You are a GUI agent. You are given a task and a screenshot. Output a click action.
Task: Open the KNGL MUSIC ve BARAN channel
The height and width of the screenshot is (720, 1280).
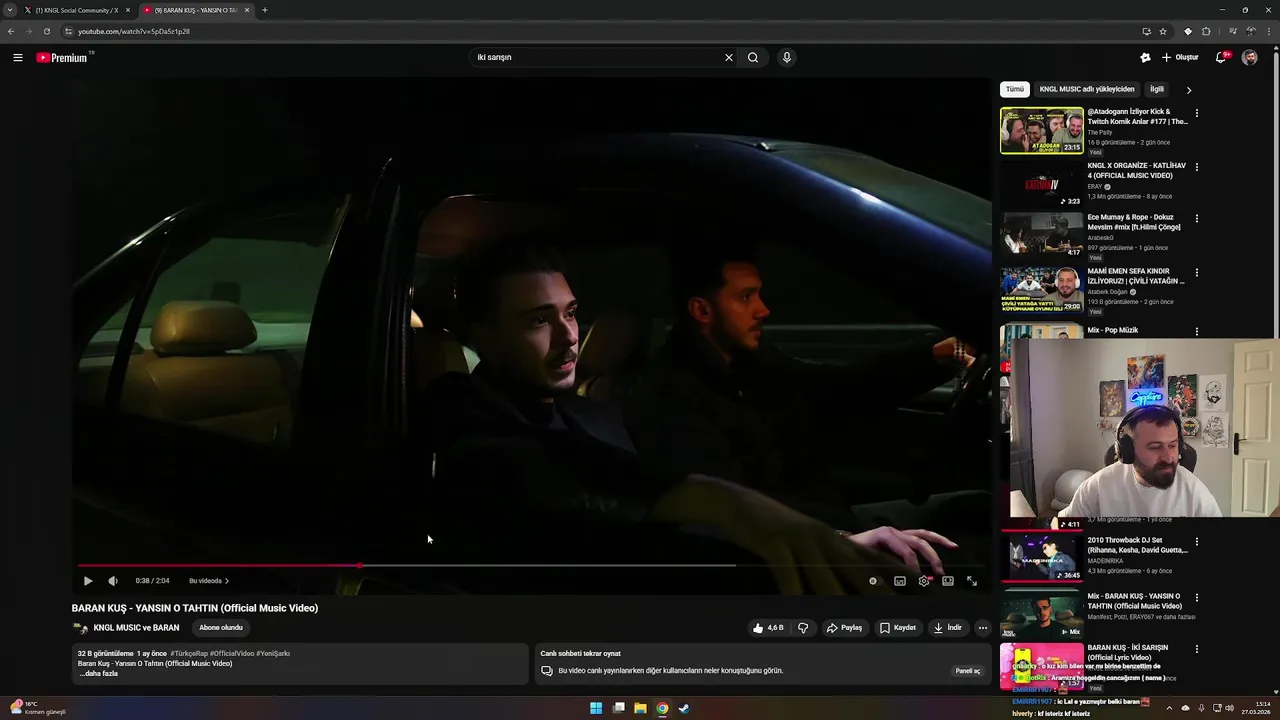coord(136,628)
